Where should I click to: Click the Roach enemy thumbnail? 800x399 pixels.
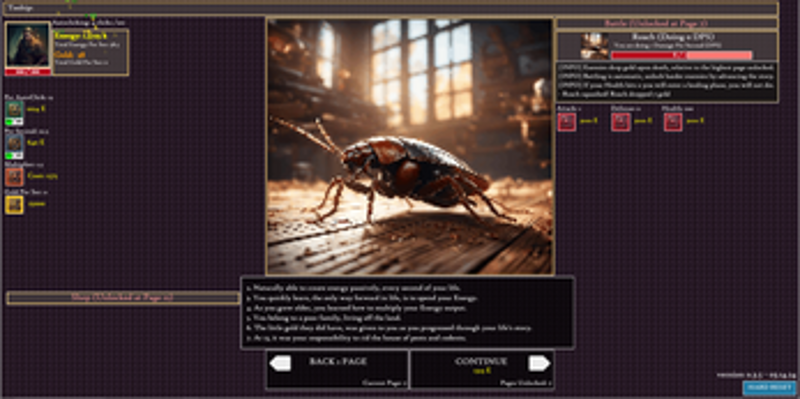pyautogui.click(x=594, y=46)
